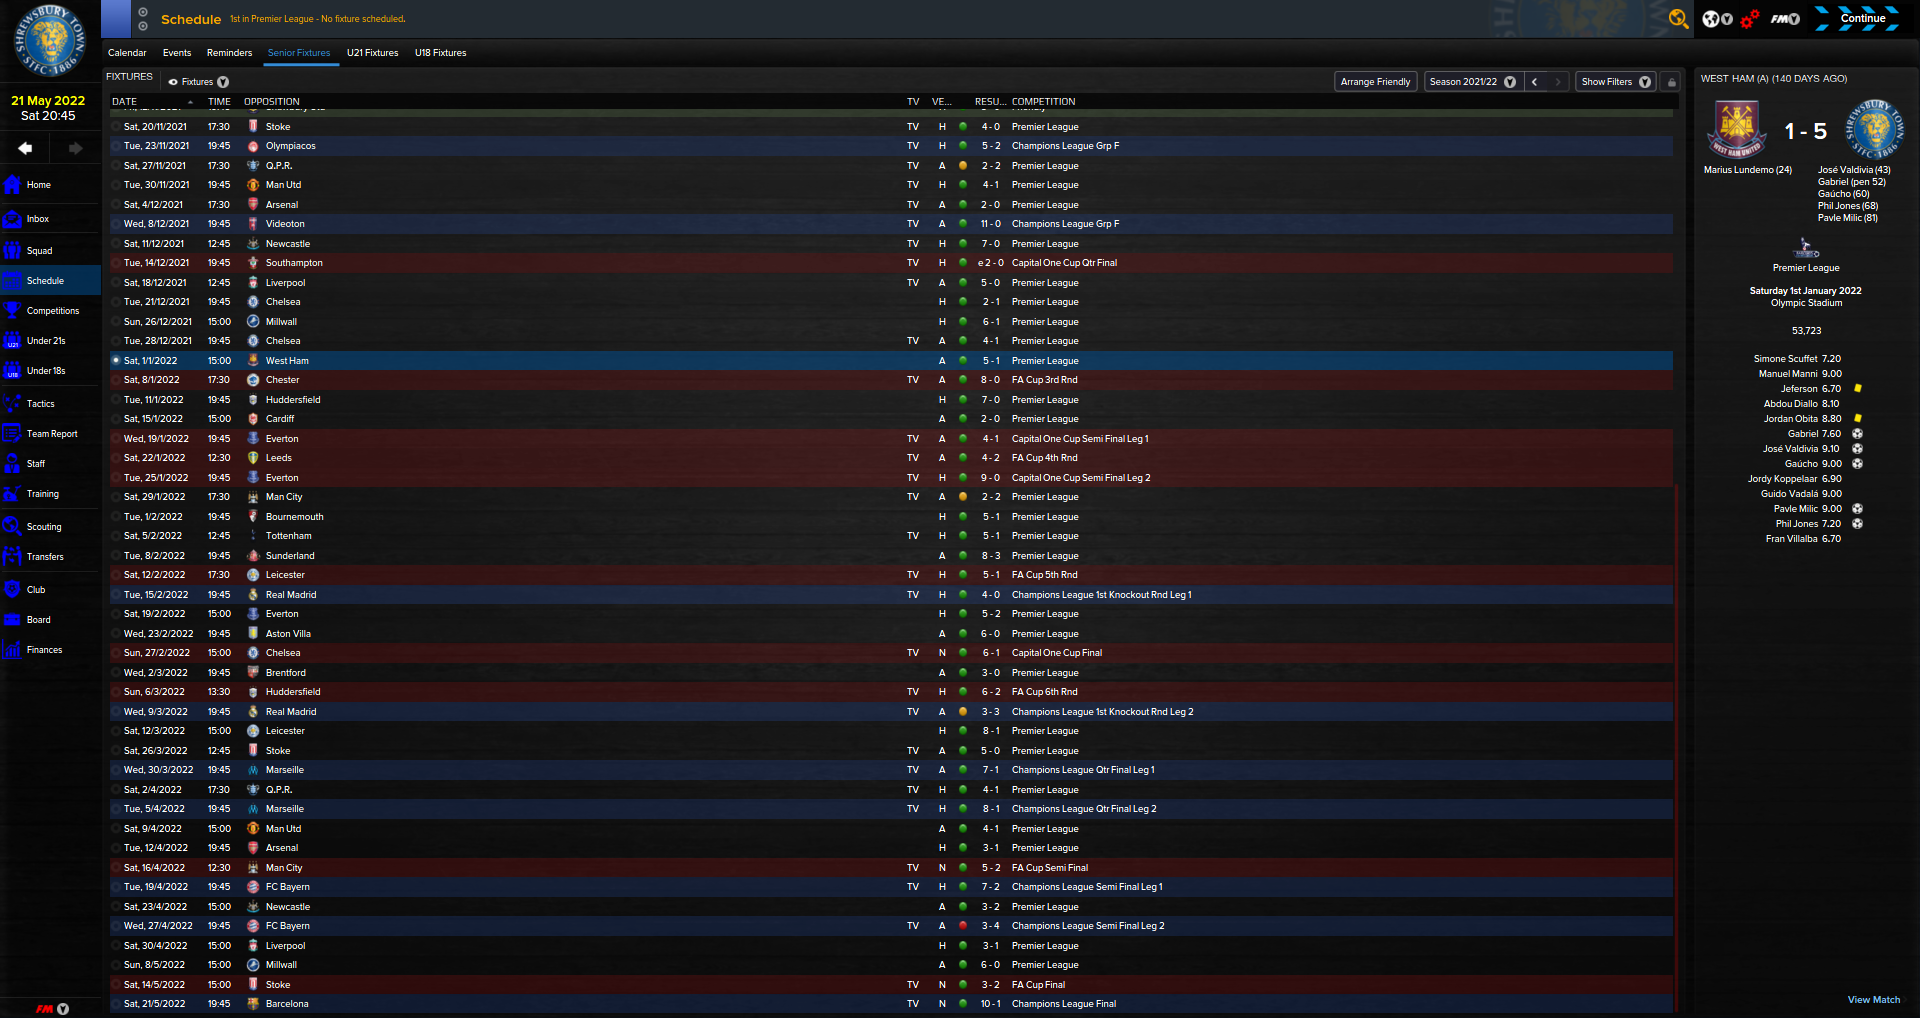Open the Season 2021/22 dropdown
The height and width of the screenshot is (1018, 1920).
point(1472,82)
